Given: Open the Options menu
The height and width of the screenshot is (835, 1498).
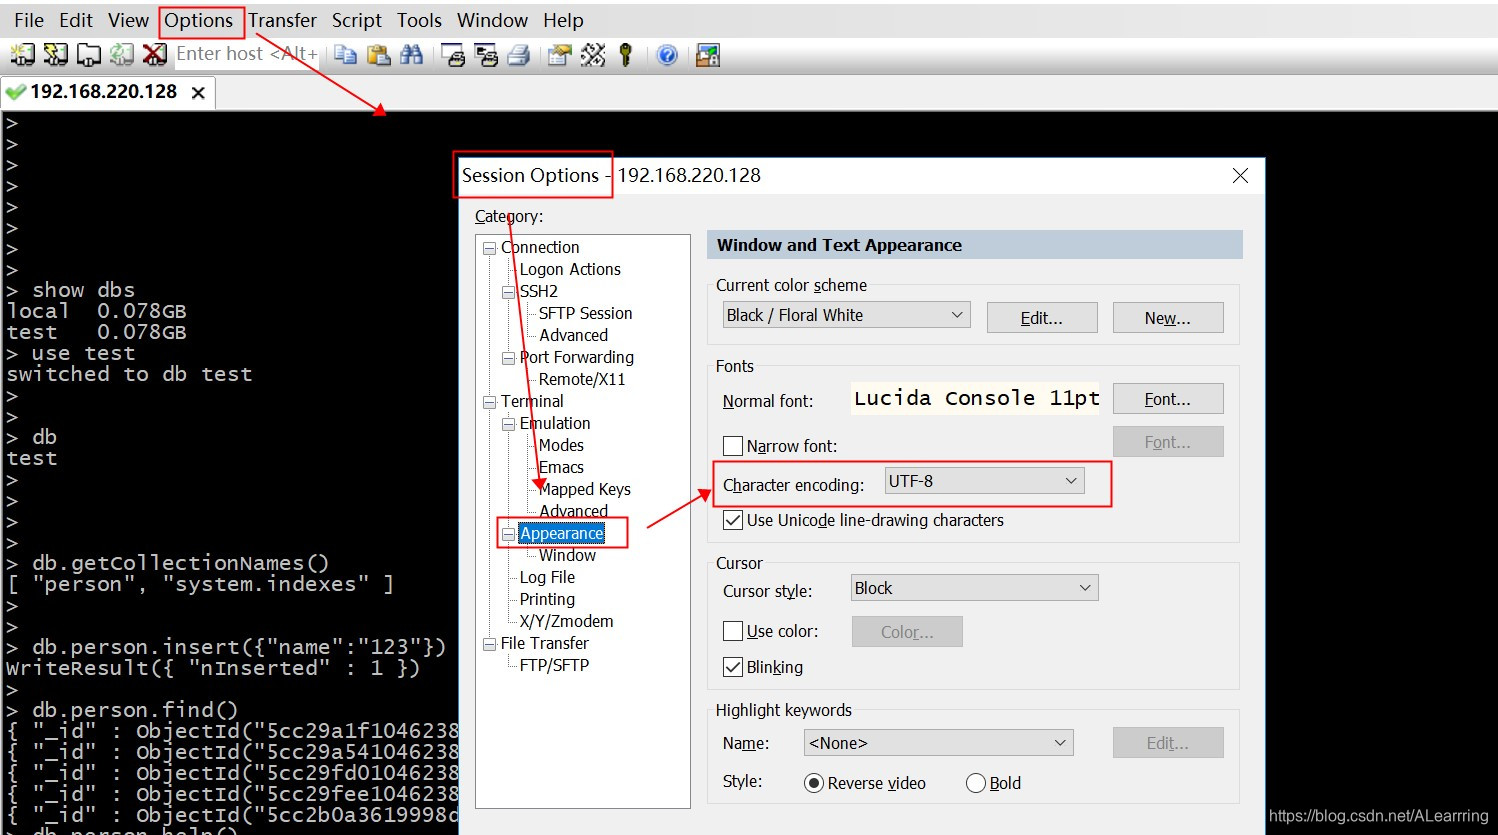Looking at the screenshot, I should [x=199, y=20].
